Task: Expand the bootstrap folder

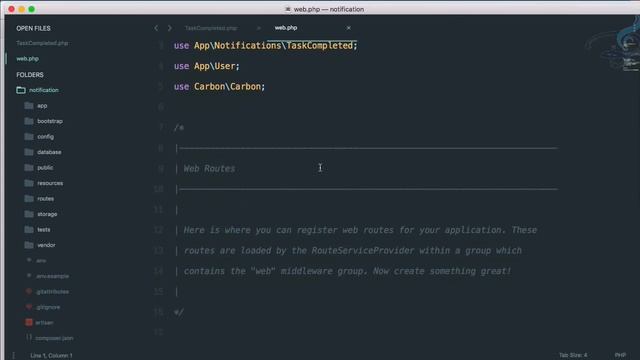Action: (x=44, y=121)
